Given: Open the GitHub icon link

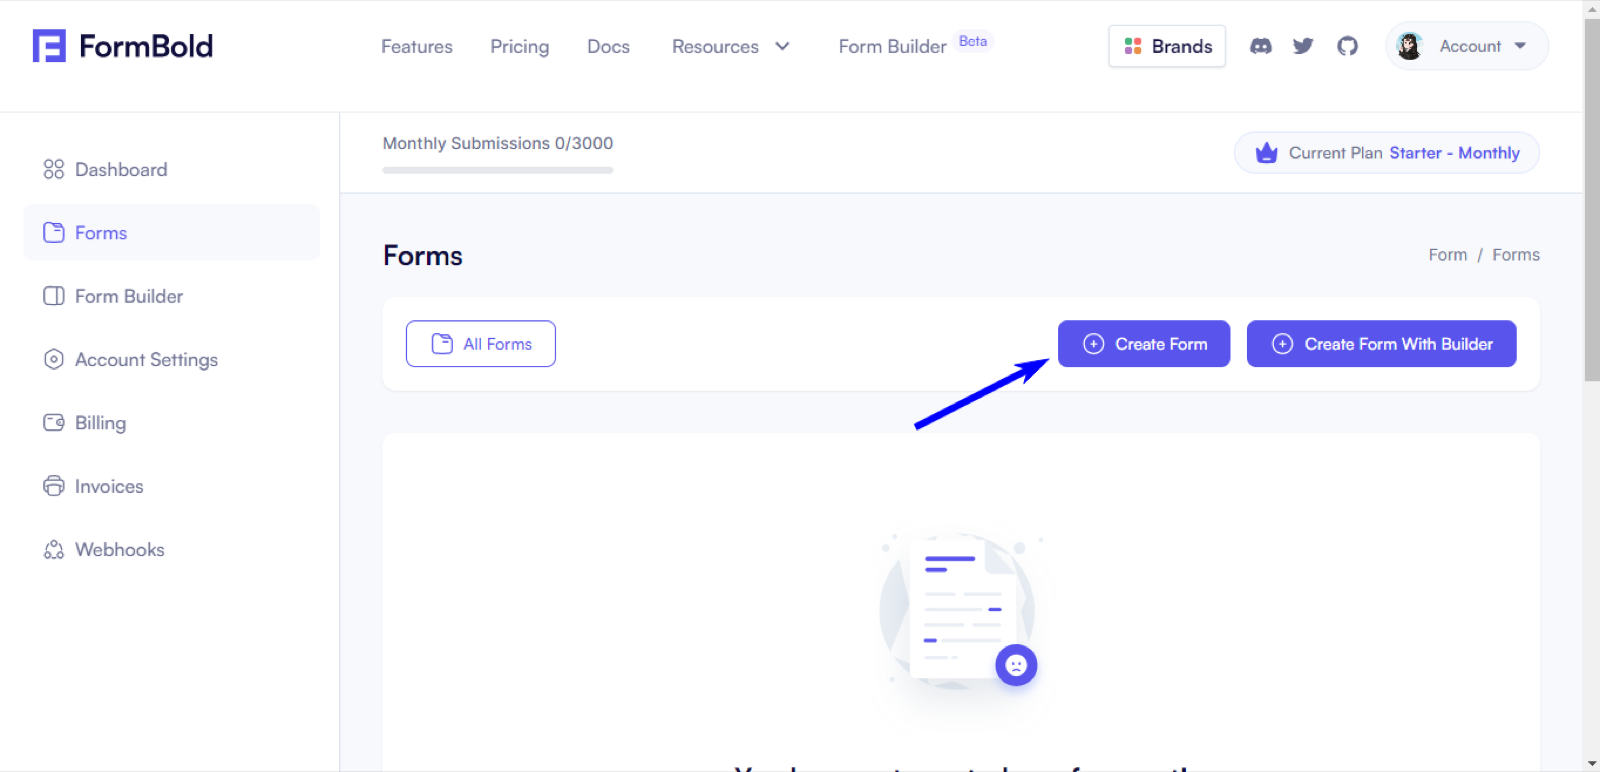Looking at the screenshot, I should tap(1348, 46).
